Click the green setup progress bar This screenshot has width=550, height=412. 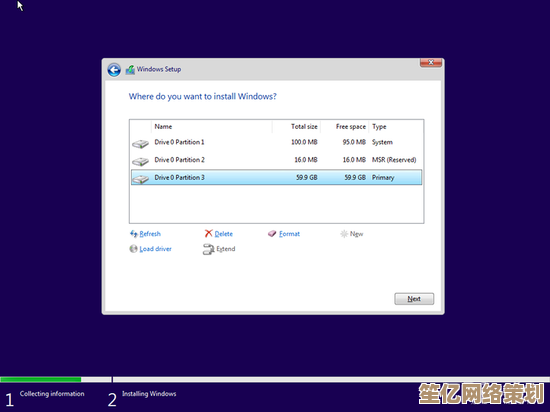(x=41, y=379)
